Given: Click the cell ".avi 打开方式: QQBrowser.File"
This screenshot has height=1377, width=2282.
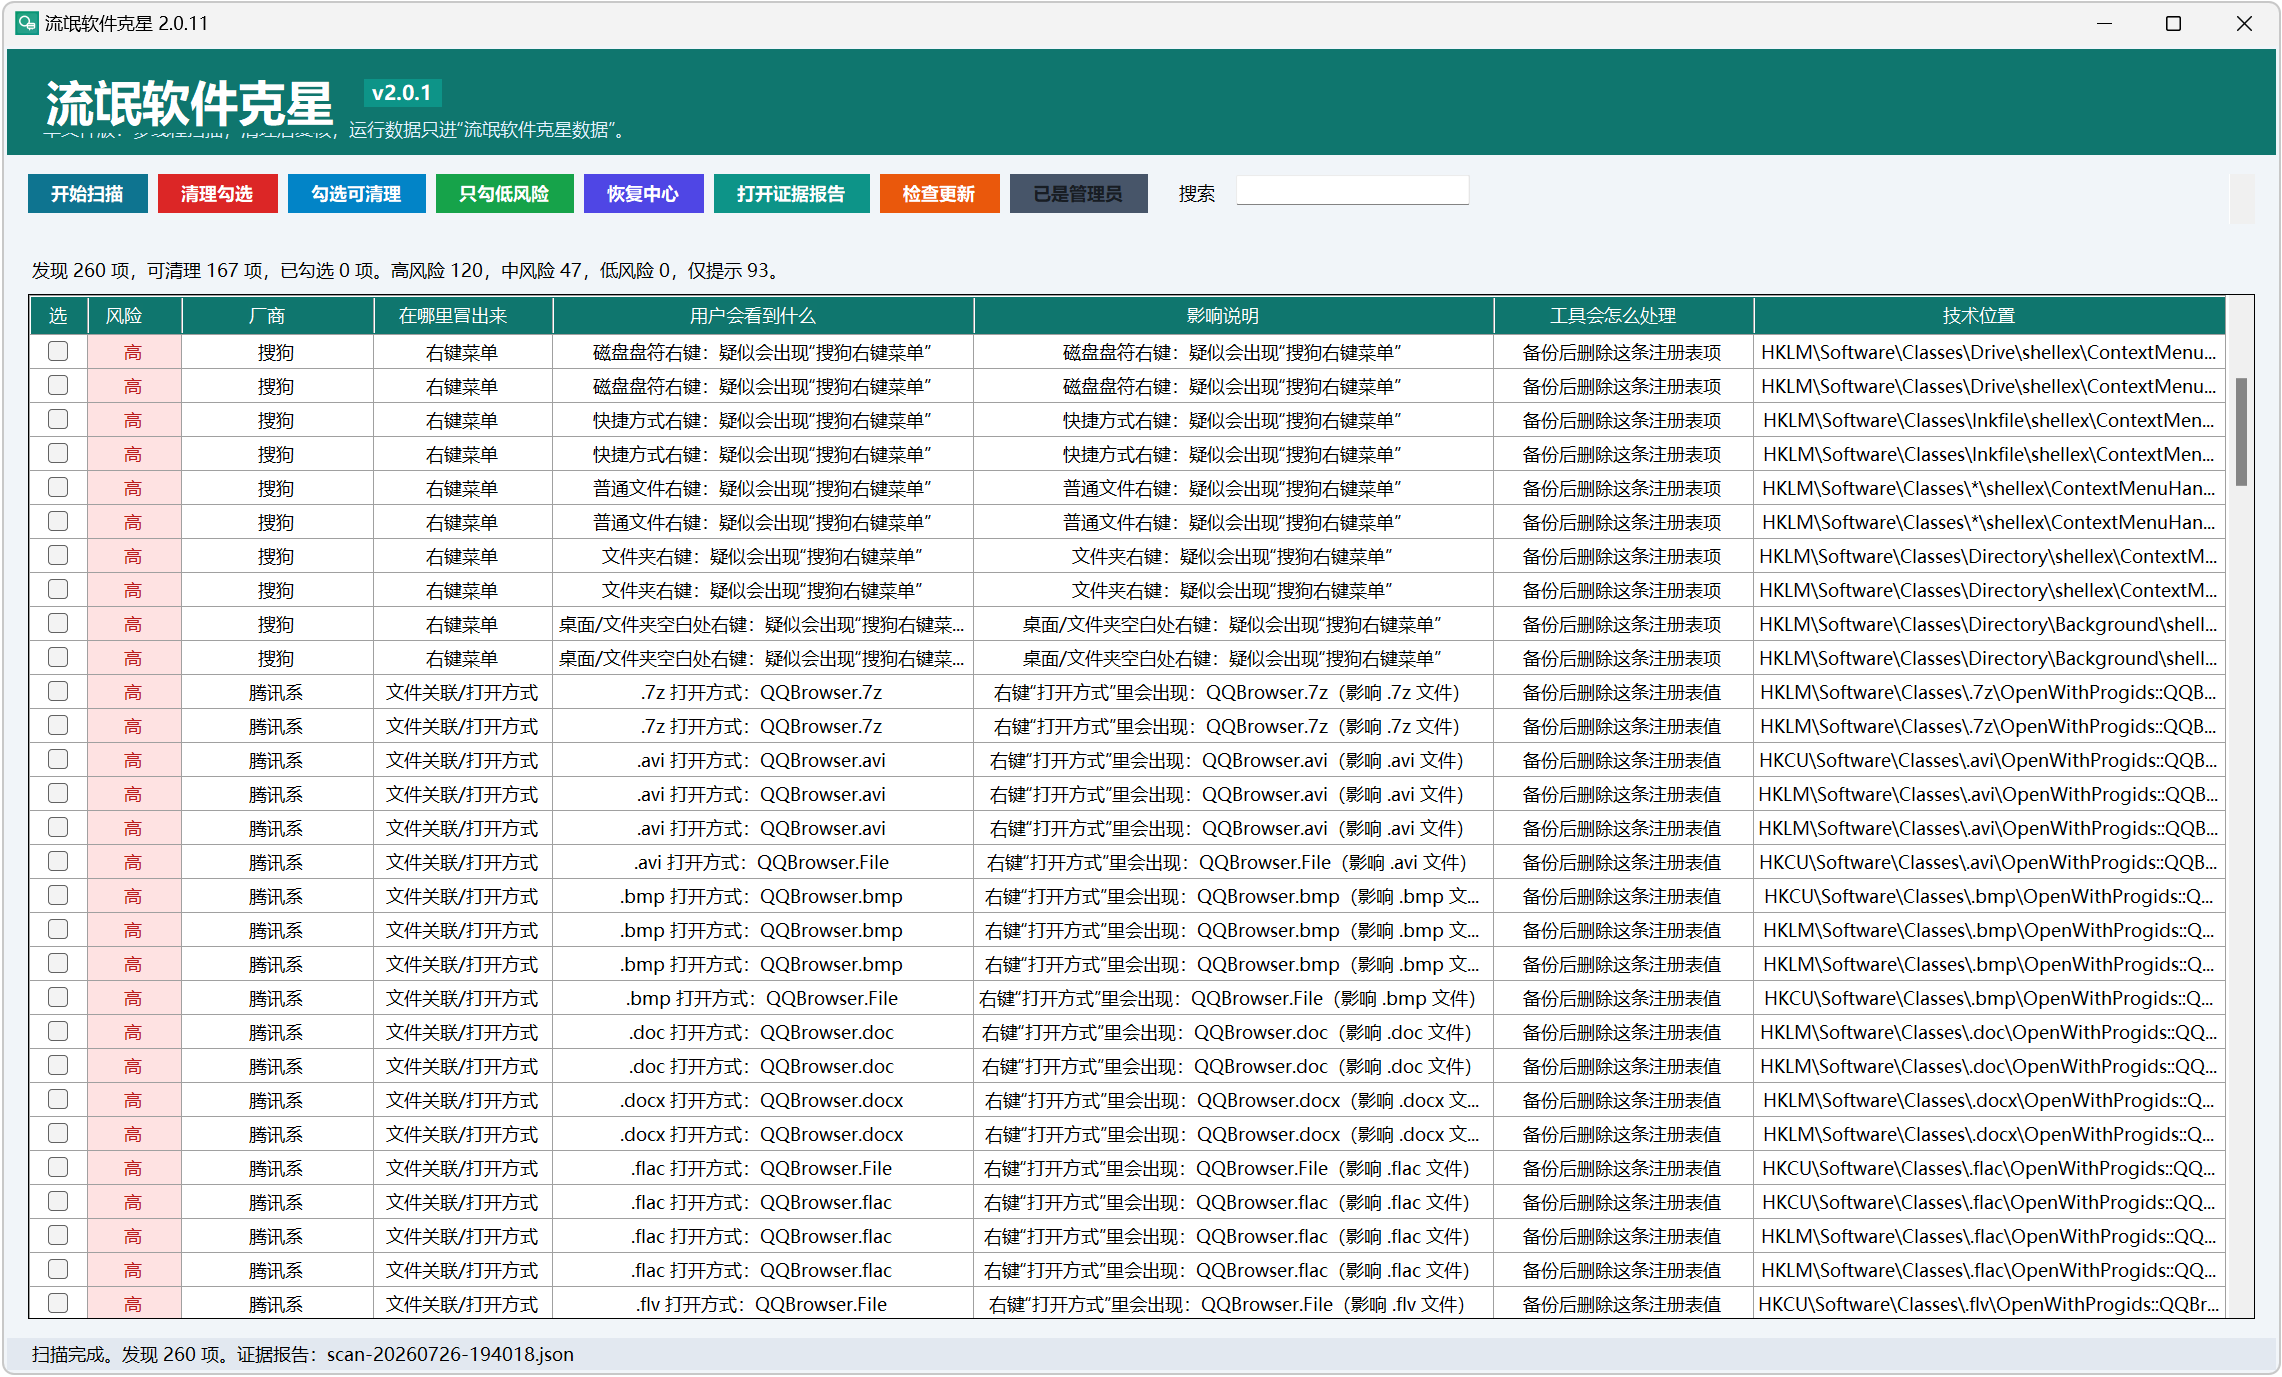Looking at the screenshot, I should (x=762, y=862).
